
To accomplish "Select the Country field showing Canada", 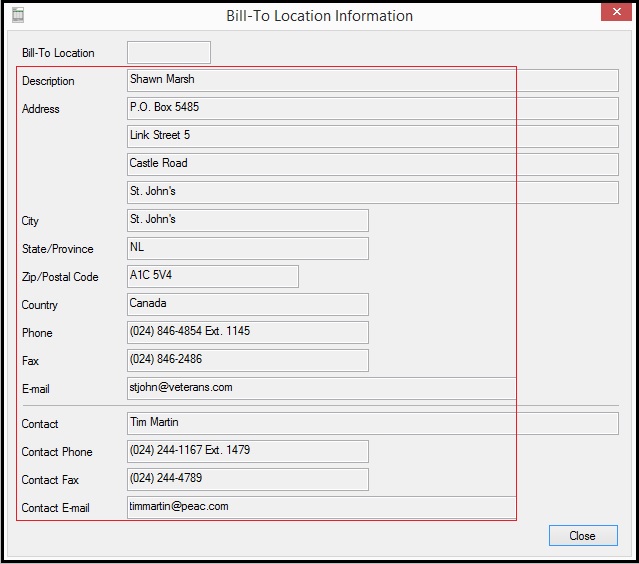I will (x=248, y=304).
